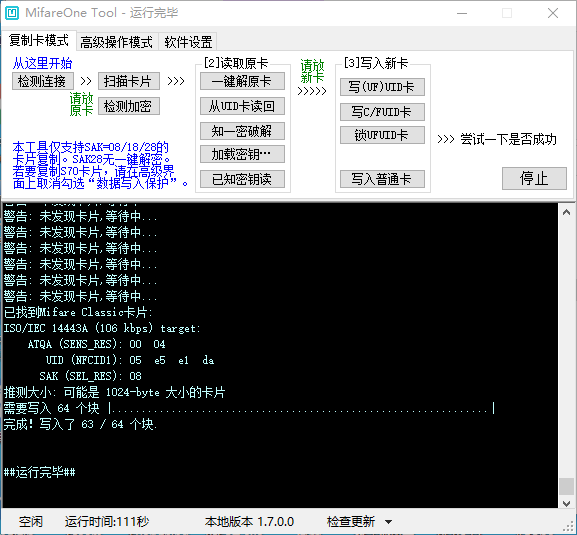Image resolution: width=577 pixels, height=535 pixels.
Task: Click the ISO/IEC 14443A target line
Action: tap(102, 328)
